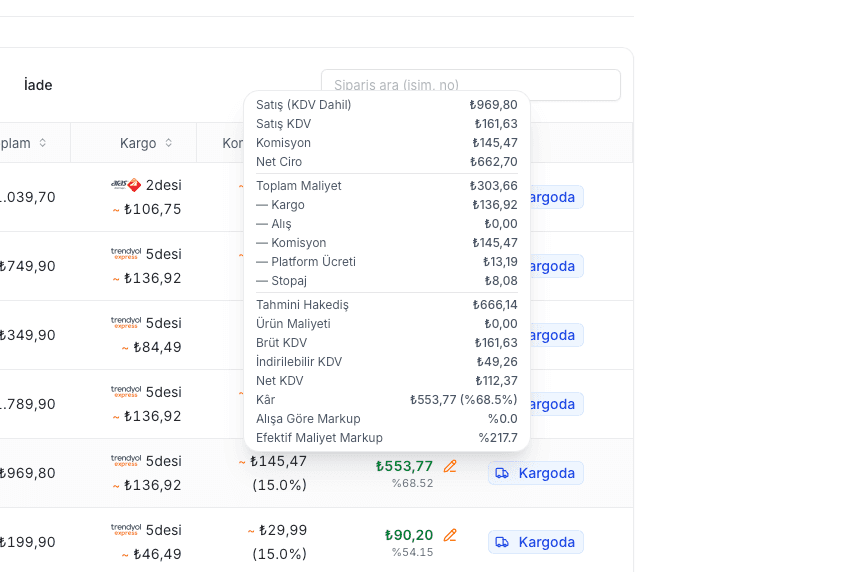Click profit percentage %68.52
Screen dimensions: 844x572
[x=412, y=483]
